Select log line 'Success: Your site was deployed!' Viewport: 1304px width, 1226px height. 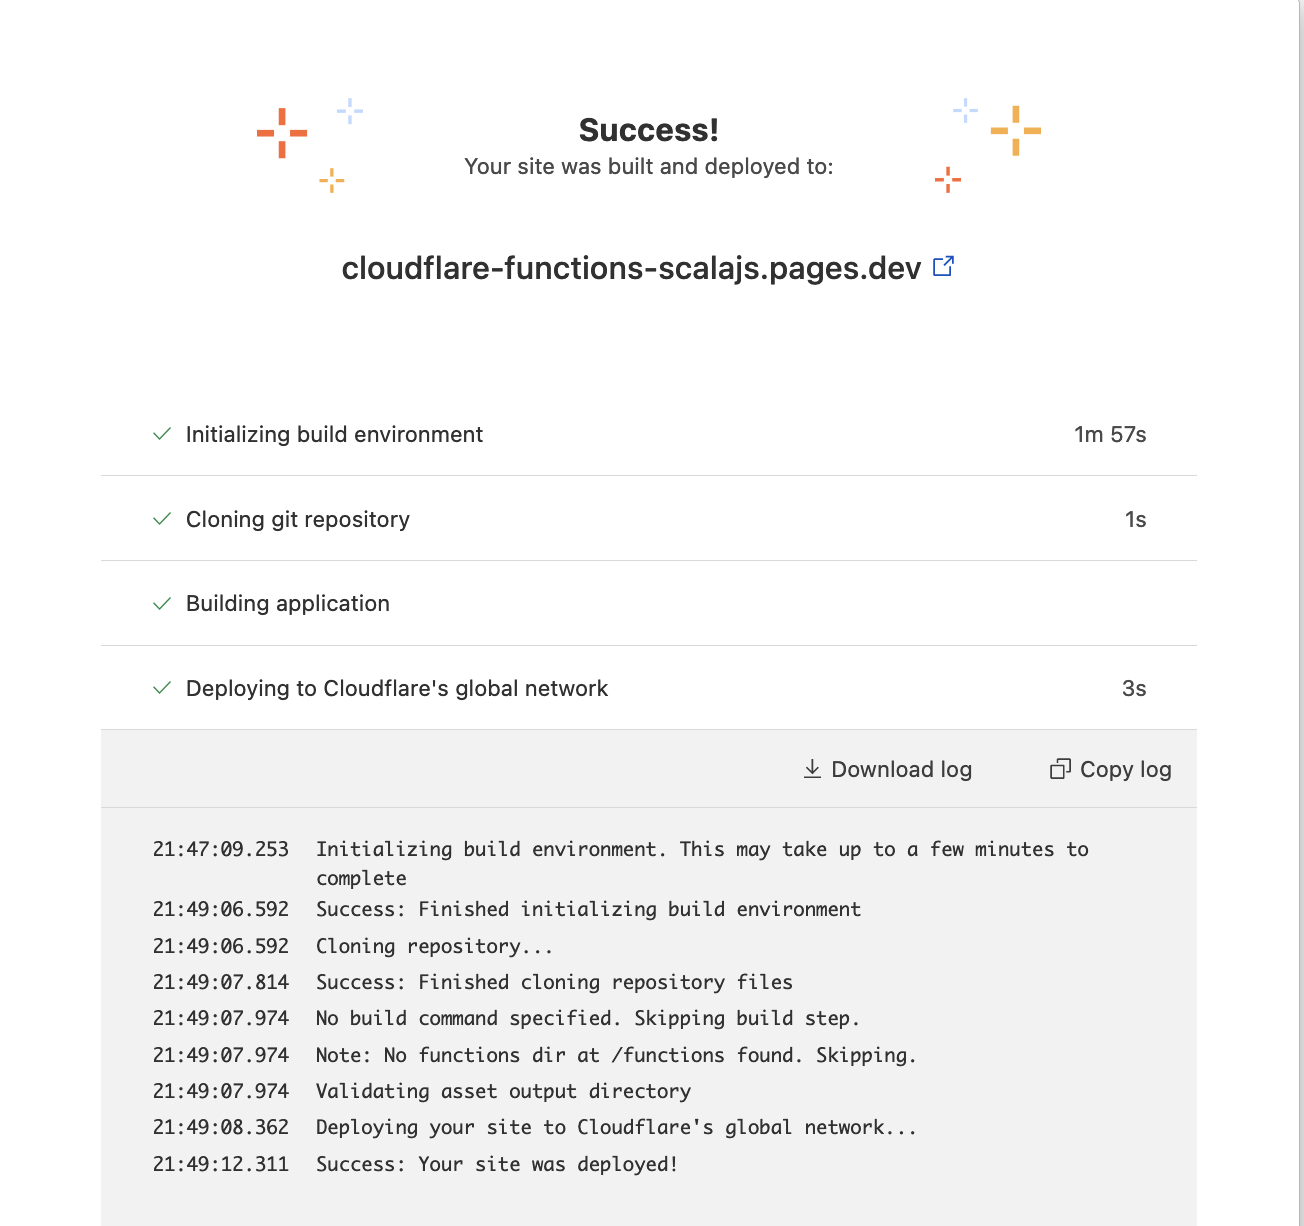pos(497,1164)
